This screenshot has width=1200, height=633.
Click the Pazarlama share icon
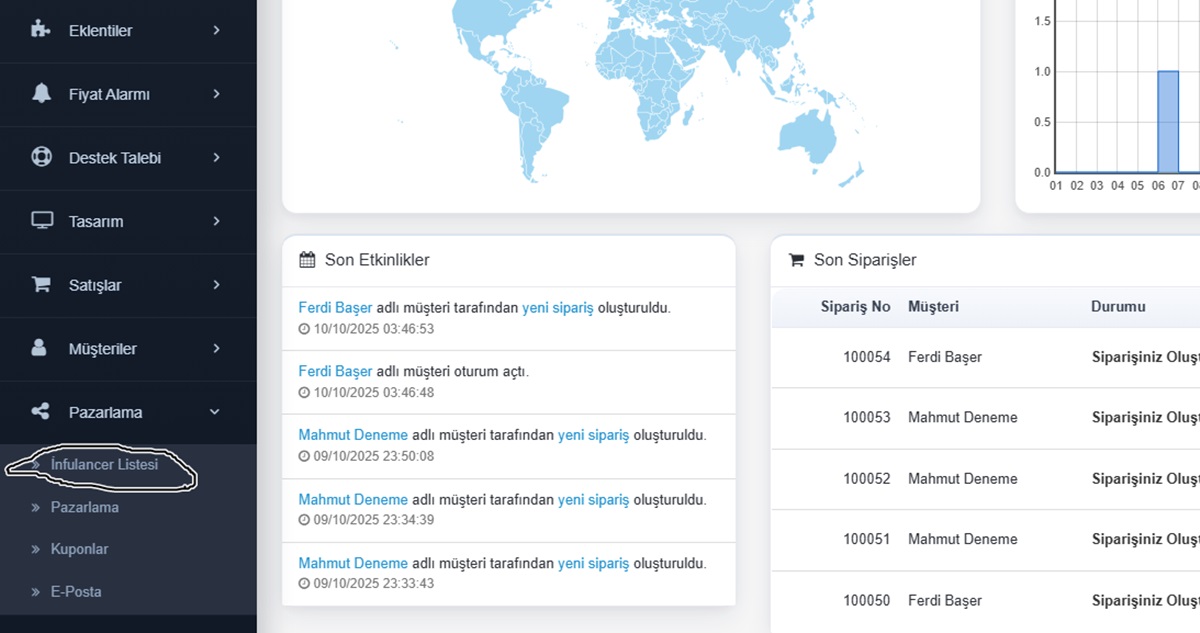(x=41, y=412)
